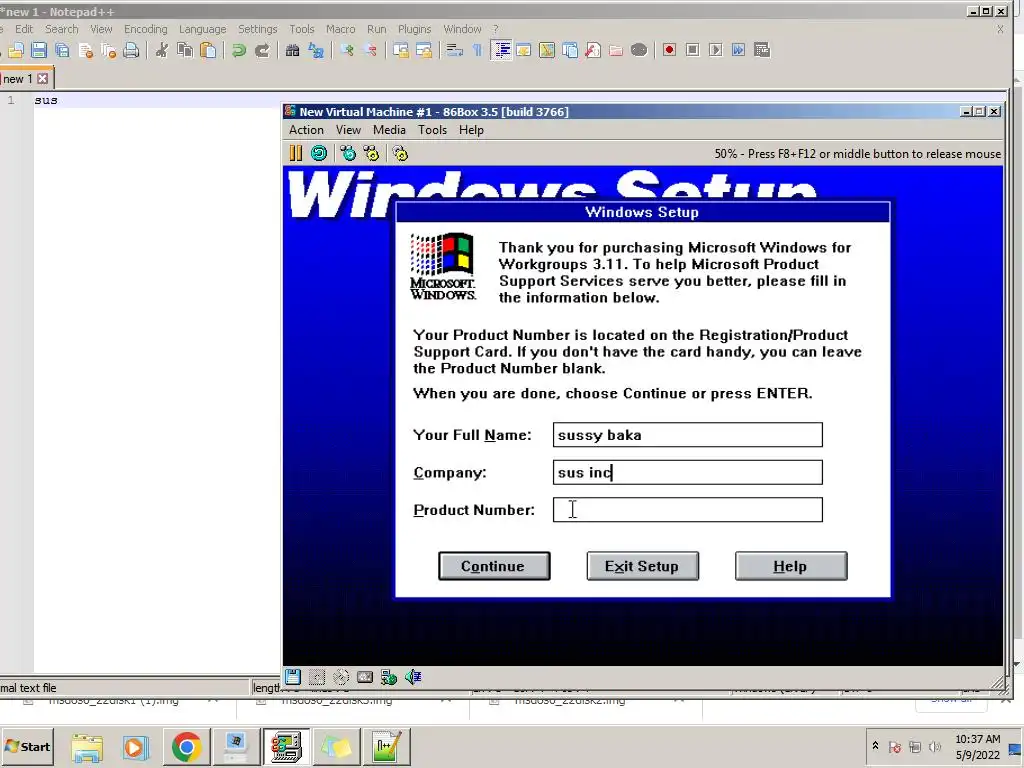Click the Cut scissors icon in Notepad++
1024x768 pixels.
pyautogui.click(x=162, y=50)
